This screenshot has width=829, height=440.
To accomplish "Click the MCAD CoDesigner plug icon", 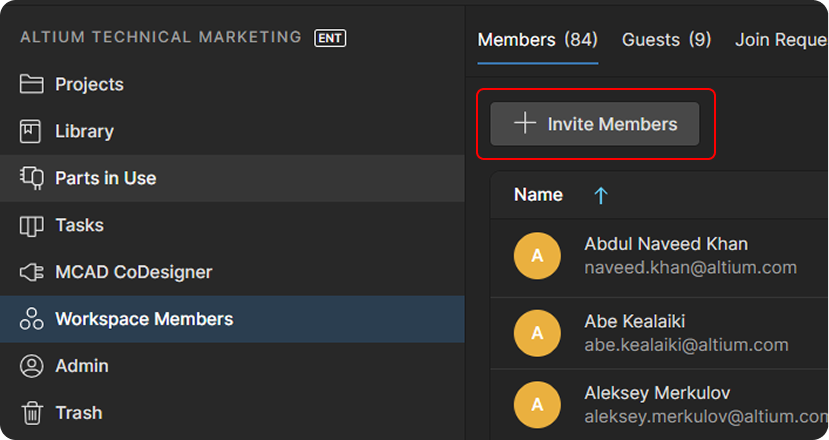I will coord(32,272).
